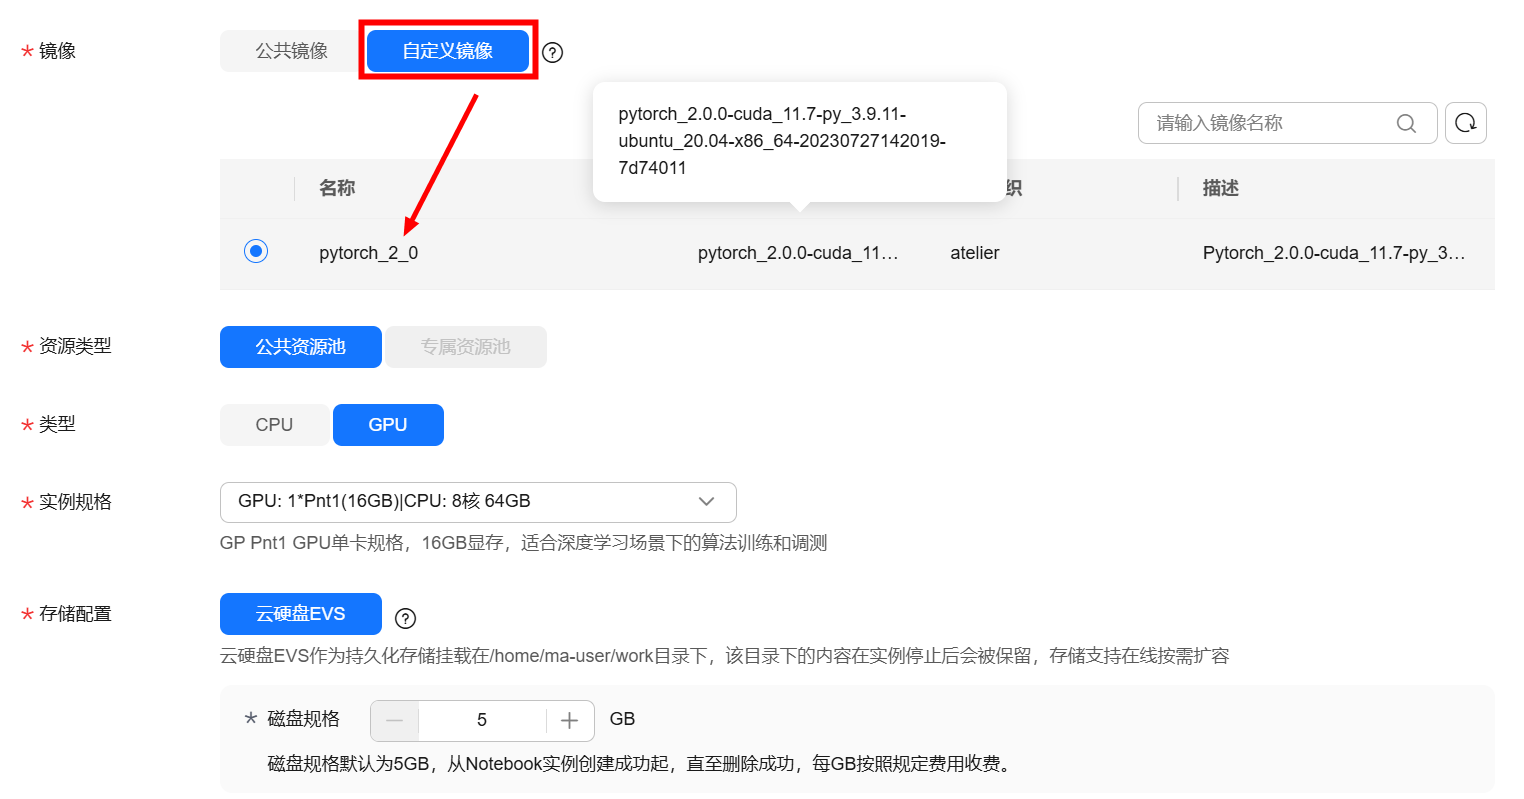Click 名称 column header
This screenshot has width=1524, height=799.
(337, 188)
